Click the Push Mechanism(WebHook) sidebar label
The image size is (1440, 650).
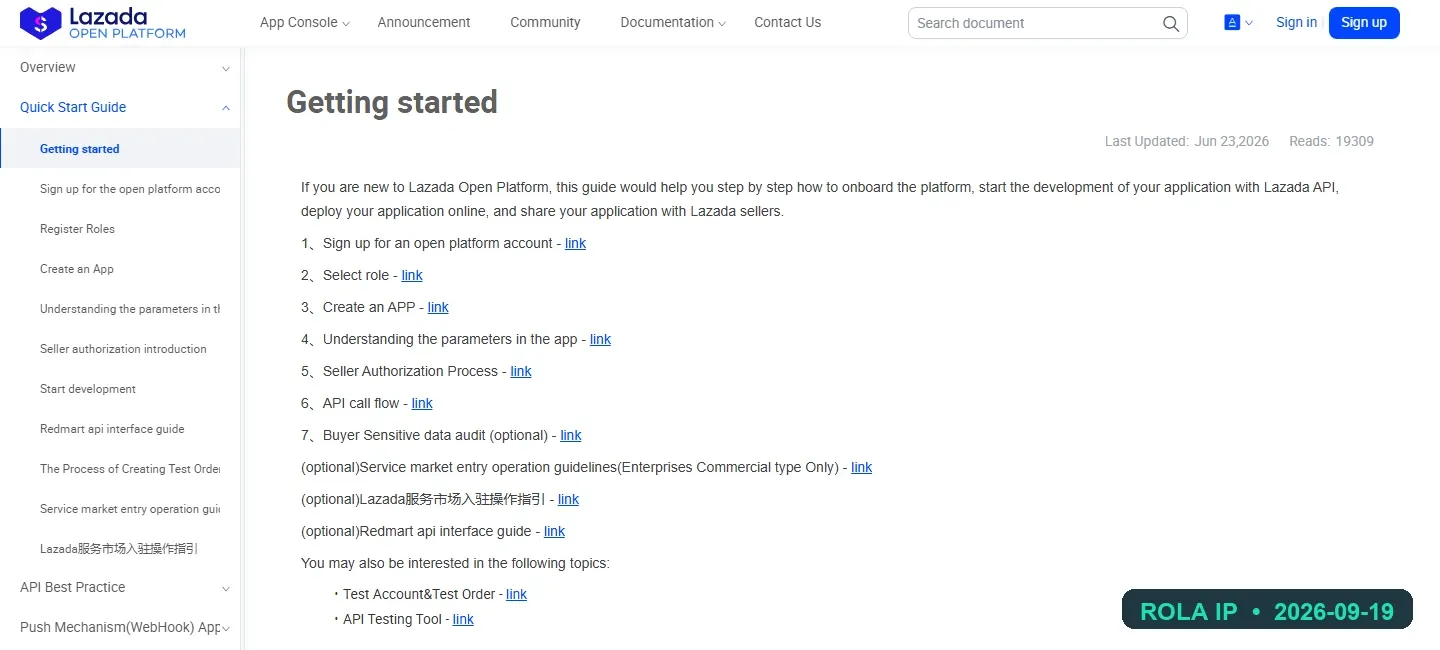point(120,627)
